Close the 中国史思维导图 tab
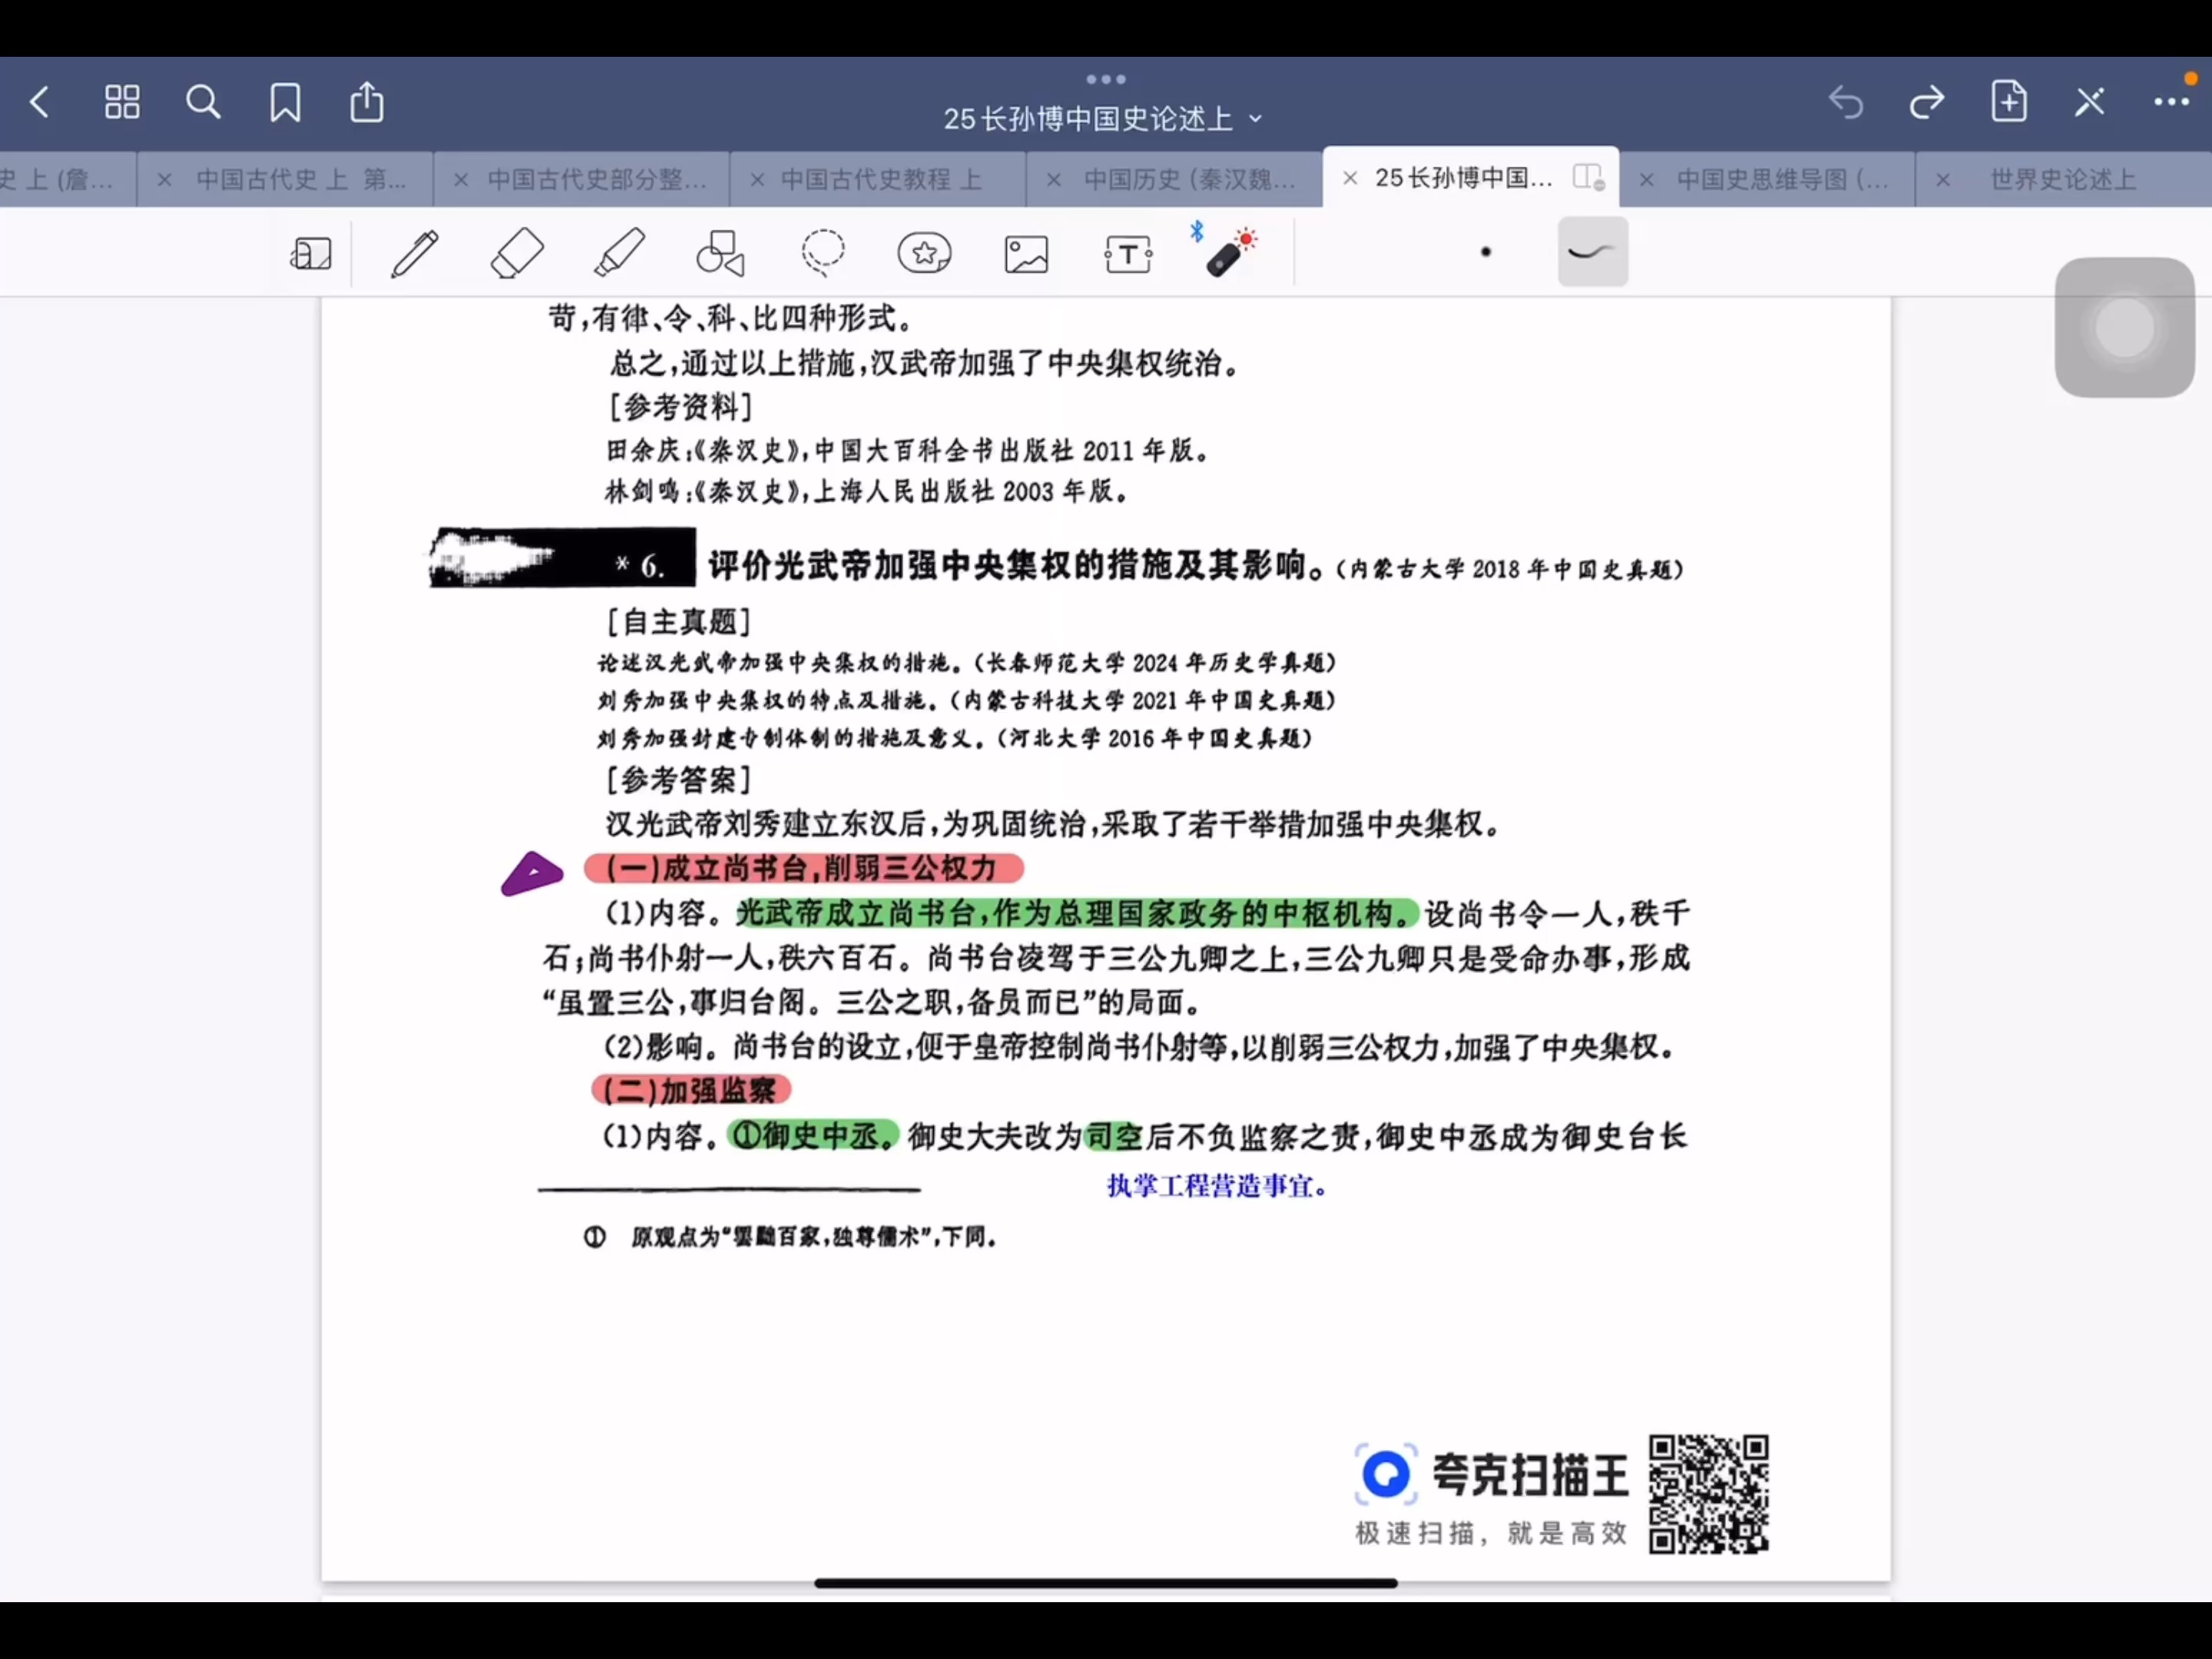 click(1646, 180)
